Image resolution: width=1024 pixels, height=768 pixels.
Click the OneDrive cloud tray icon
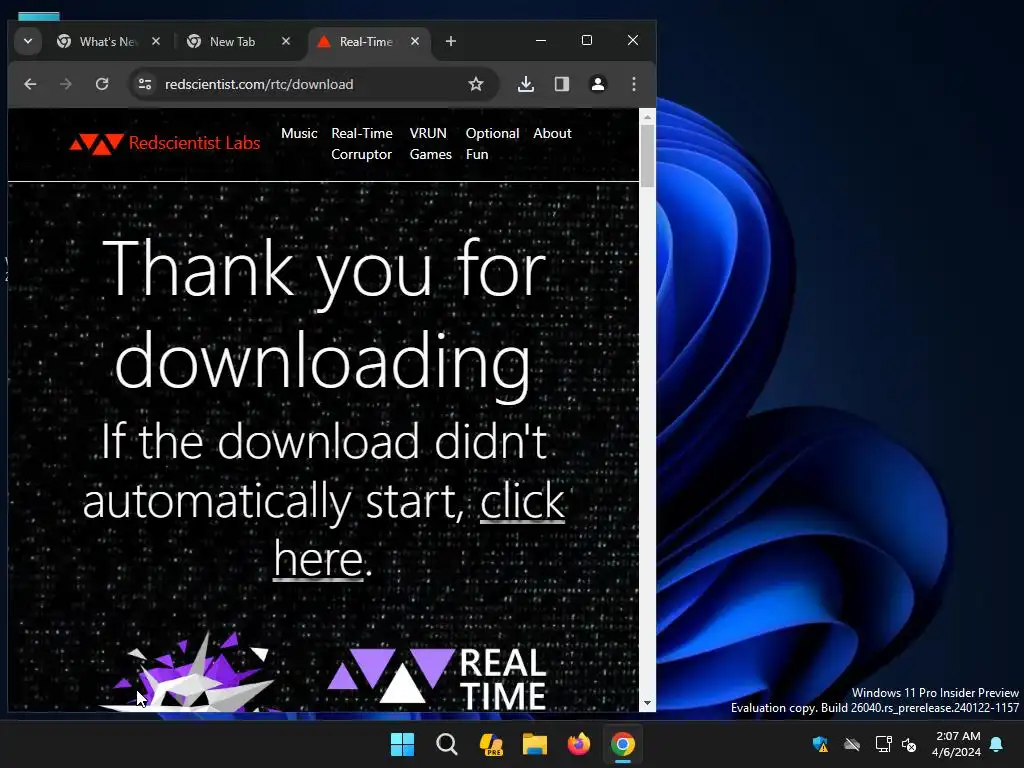click(852, 744)
